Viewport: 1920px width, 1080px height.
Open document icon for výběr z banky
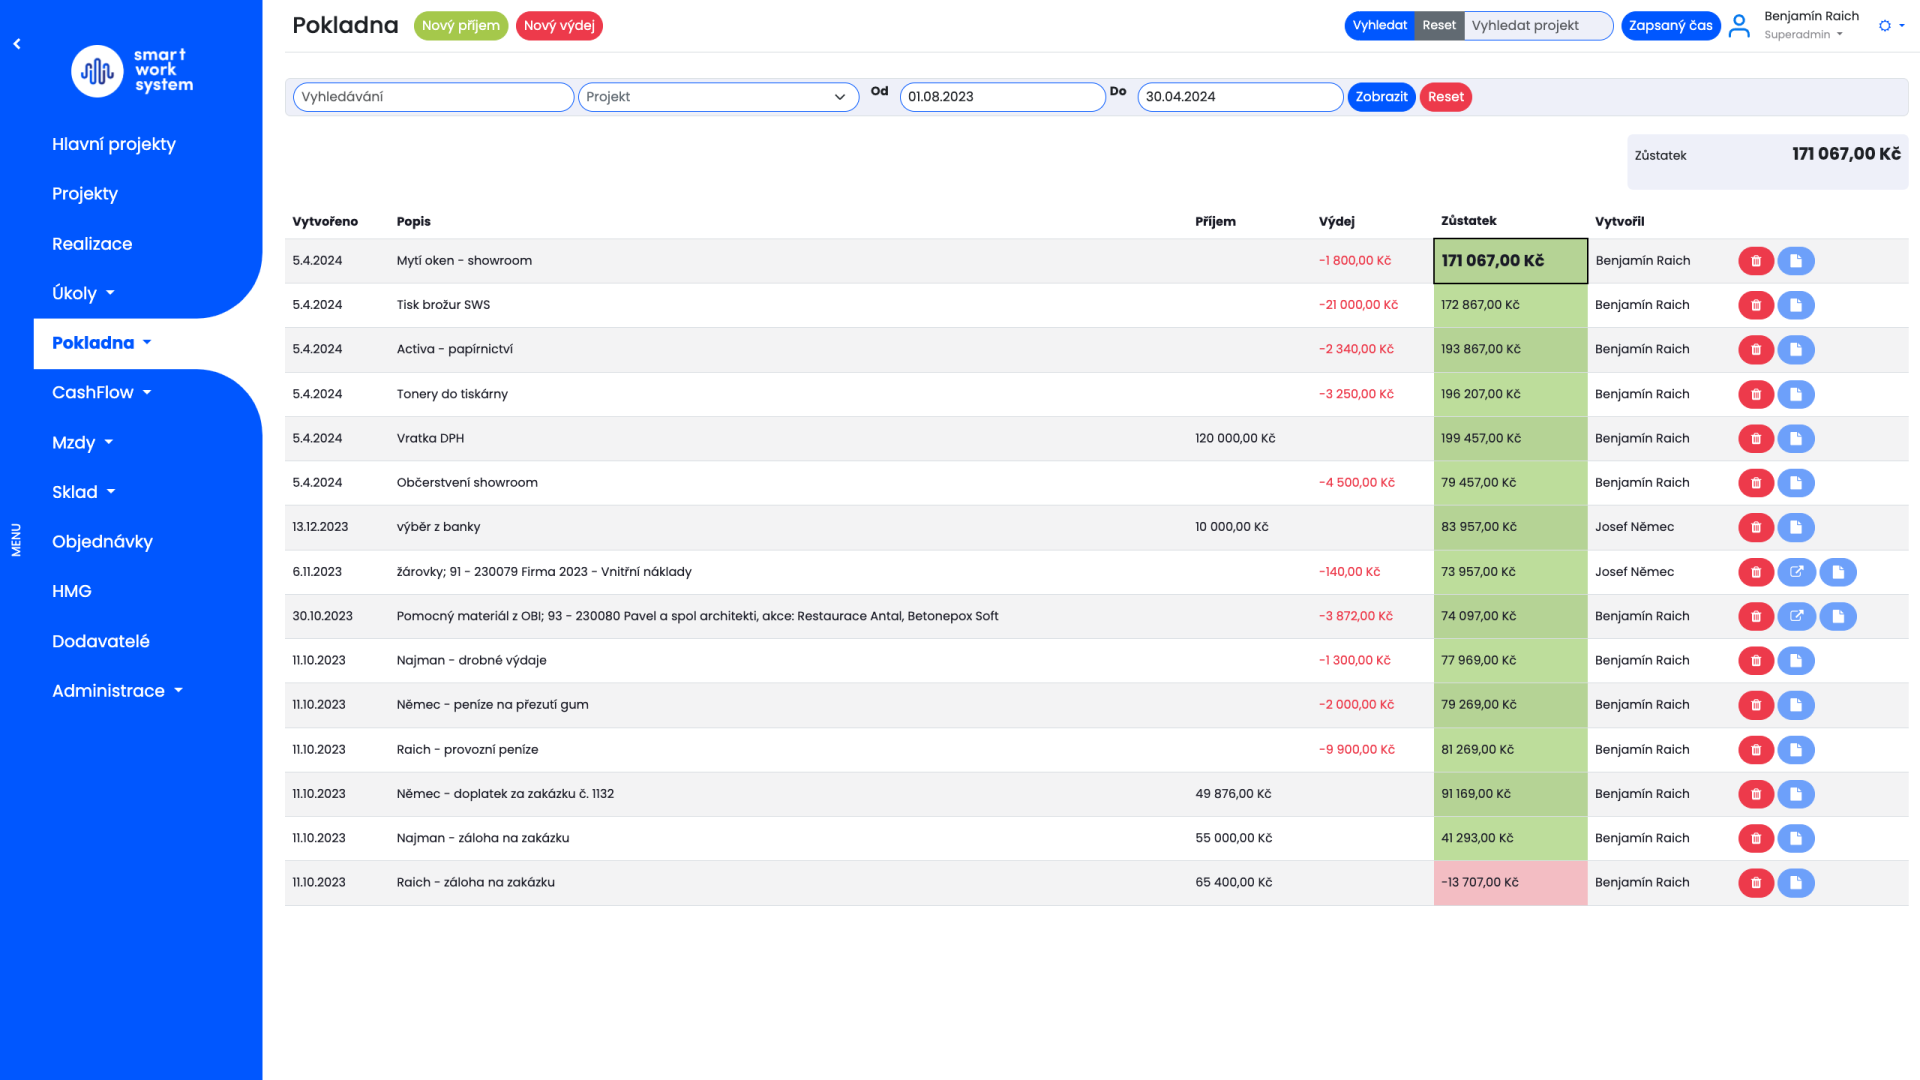click(x=1796, y=527)
